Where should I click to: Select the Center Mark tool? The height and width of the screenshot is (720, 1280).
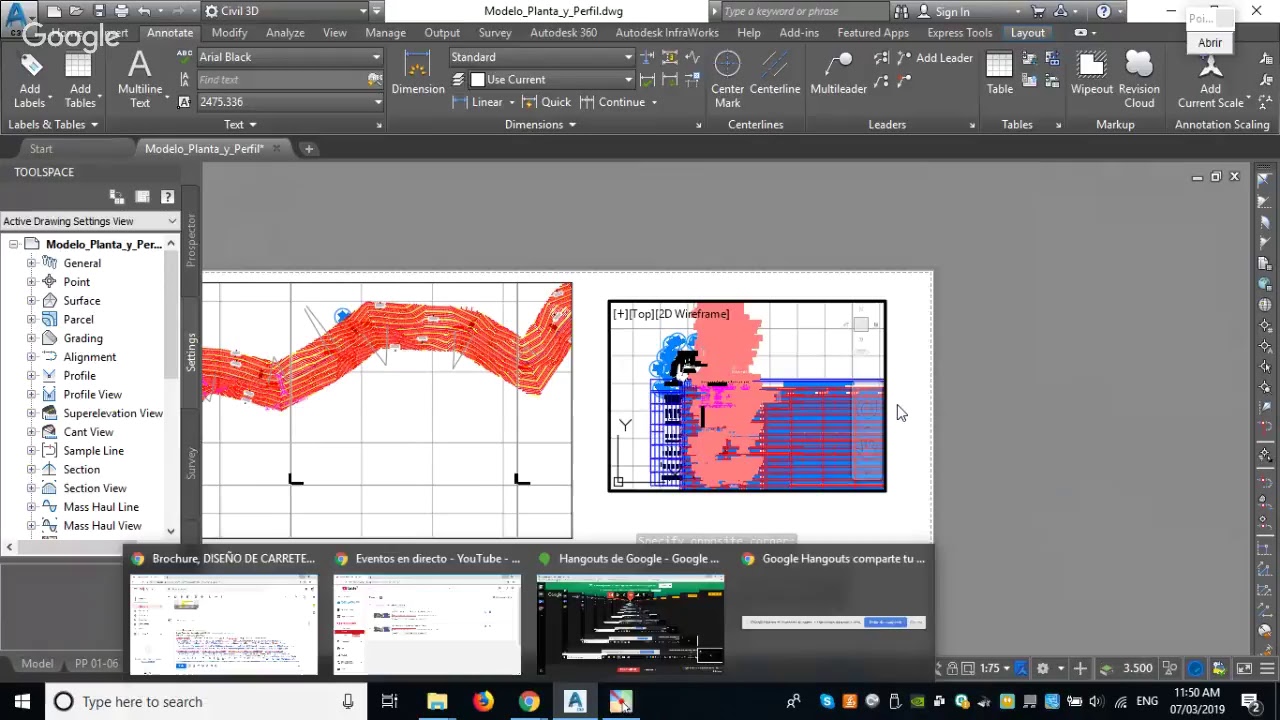[x=727, y=80]
